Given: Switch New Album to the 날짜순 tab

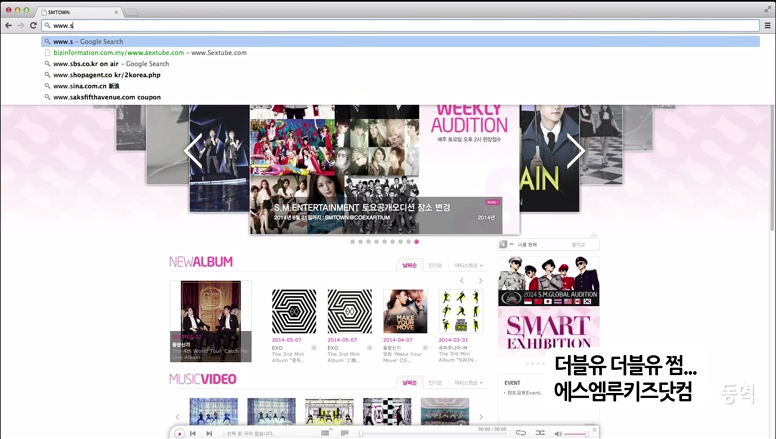Looking at the screenshot, I should 409,265.
